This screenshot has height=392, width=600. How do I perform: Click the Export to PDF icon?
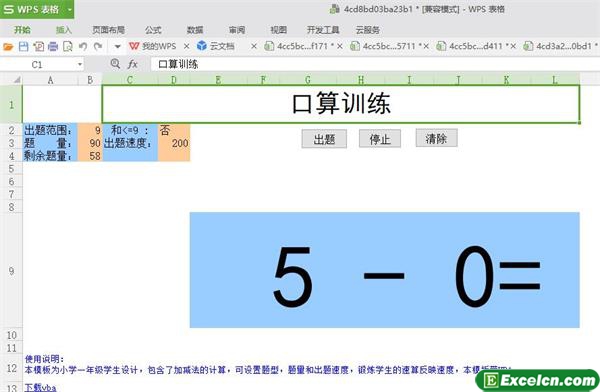point(38,47)
